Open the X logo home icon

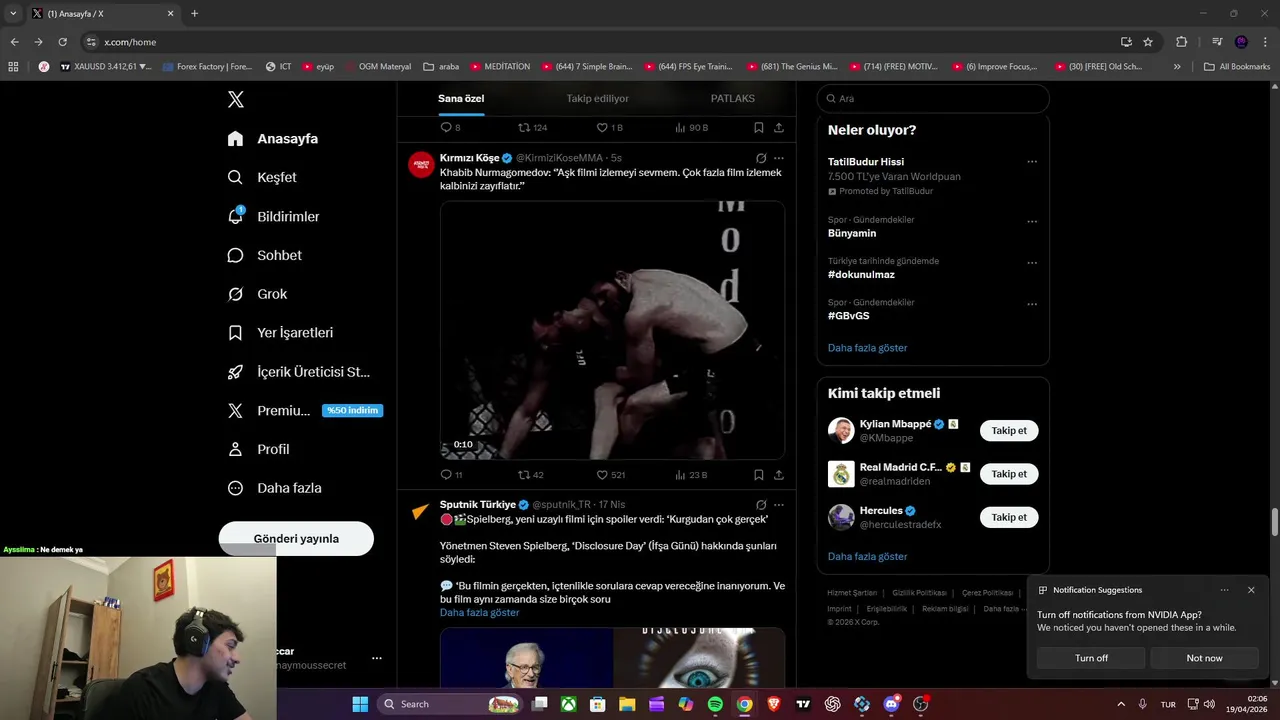[236, 99]
